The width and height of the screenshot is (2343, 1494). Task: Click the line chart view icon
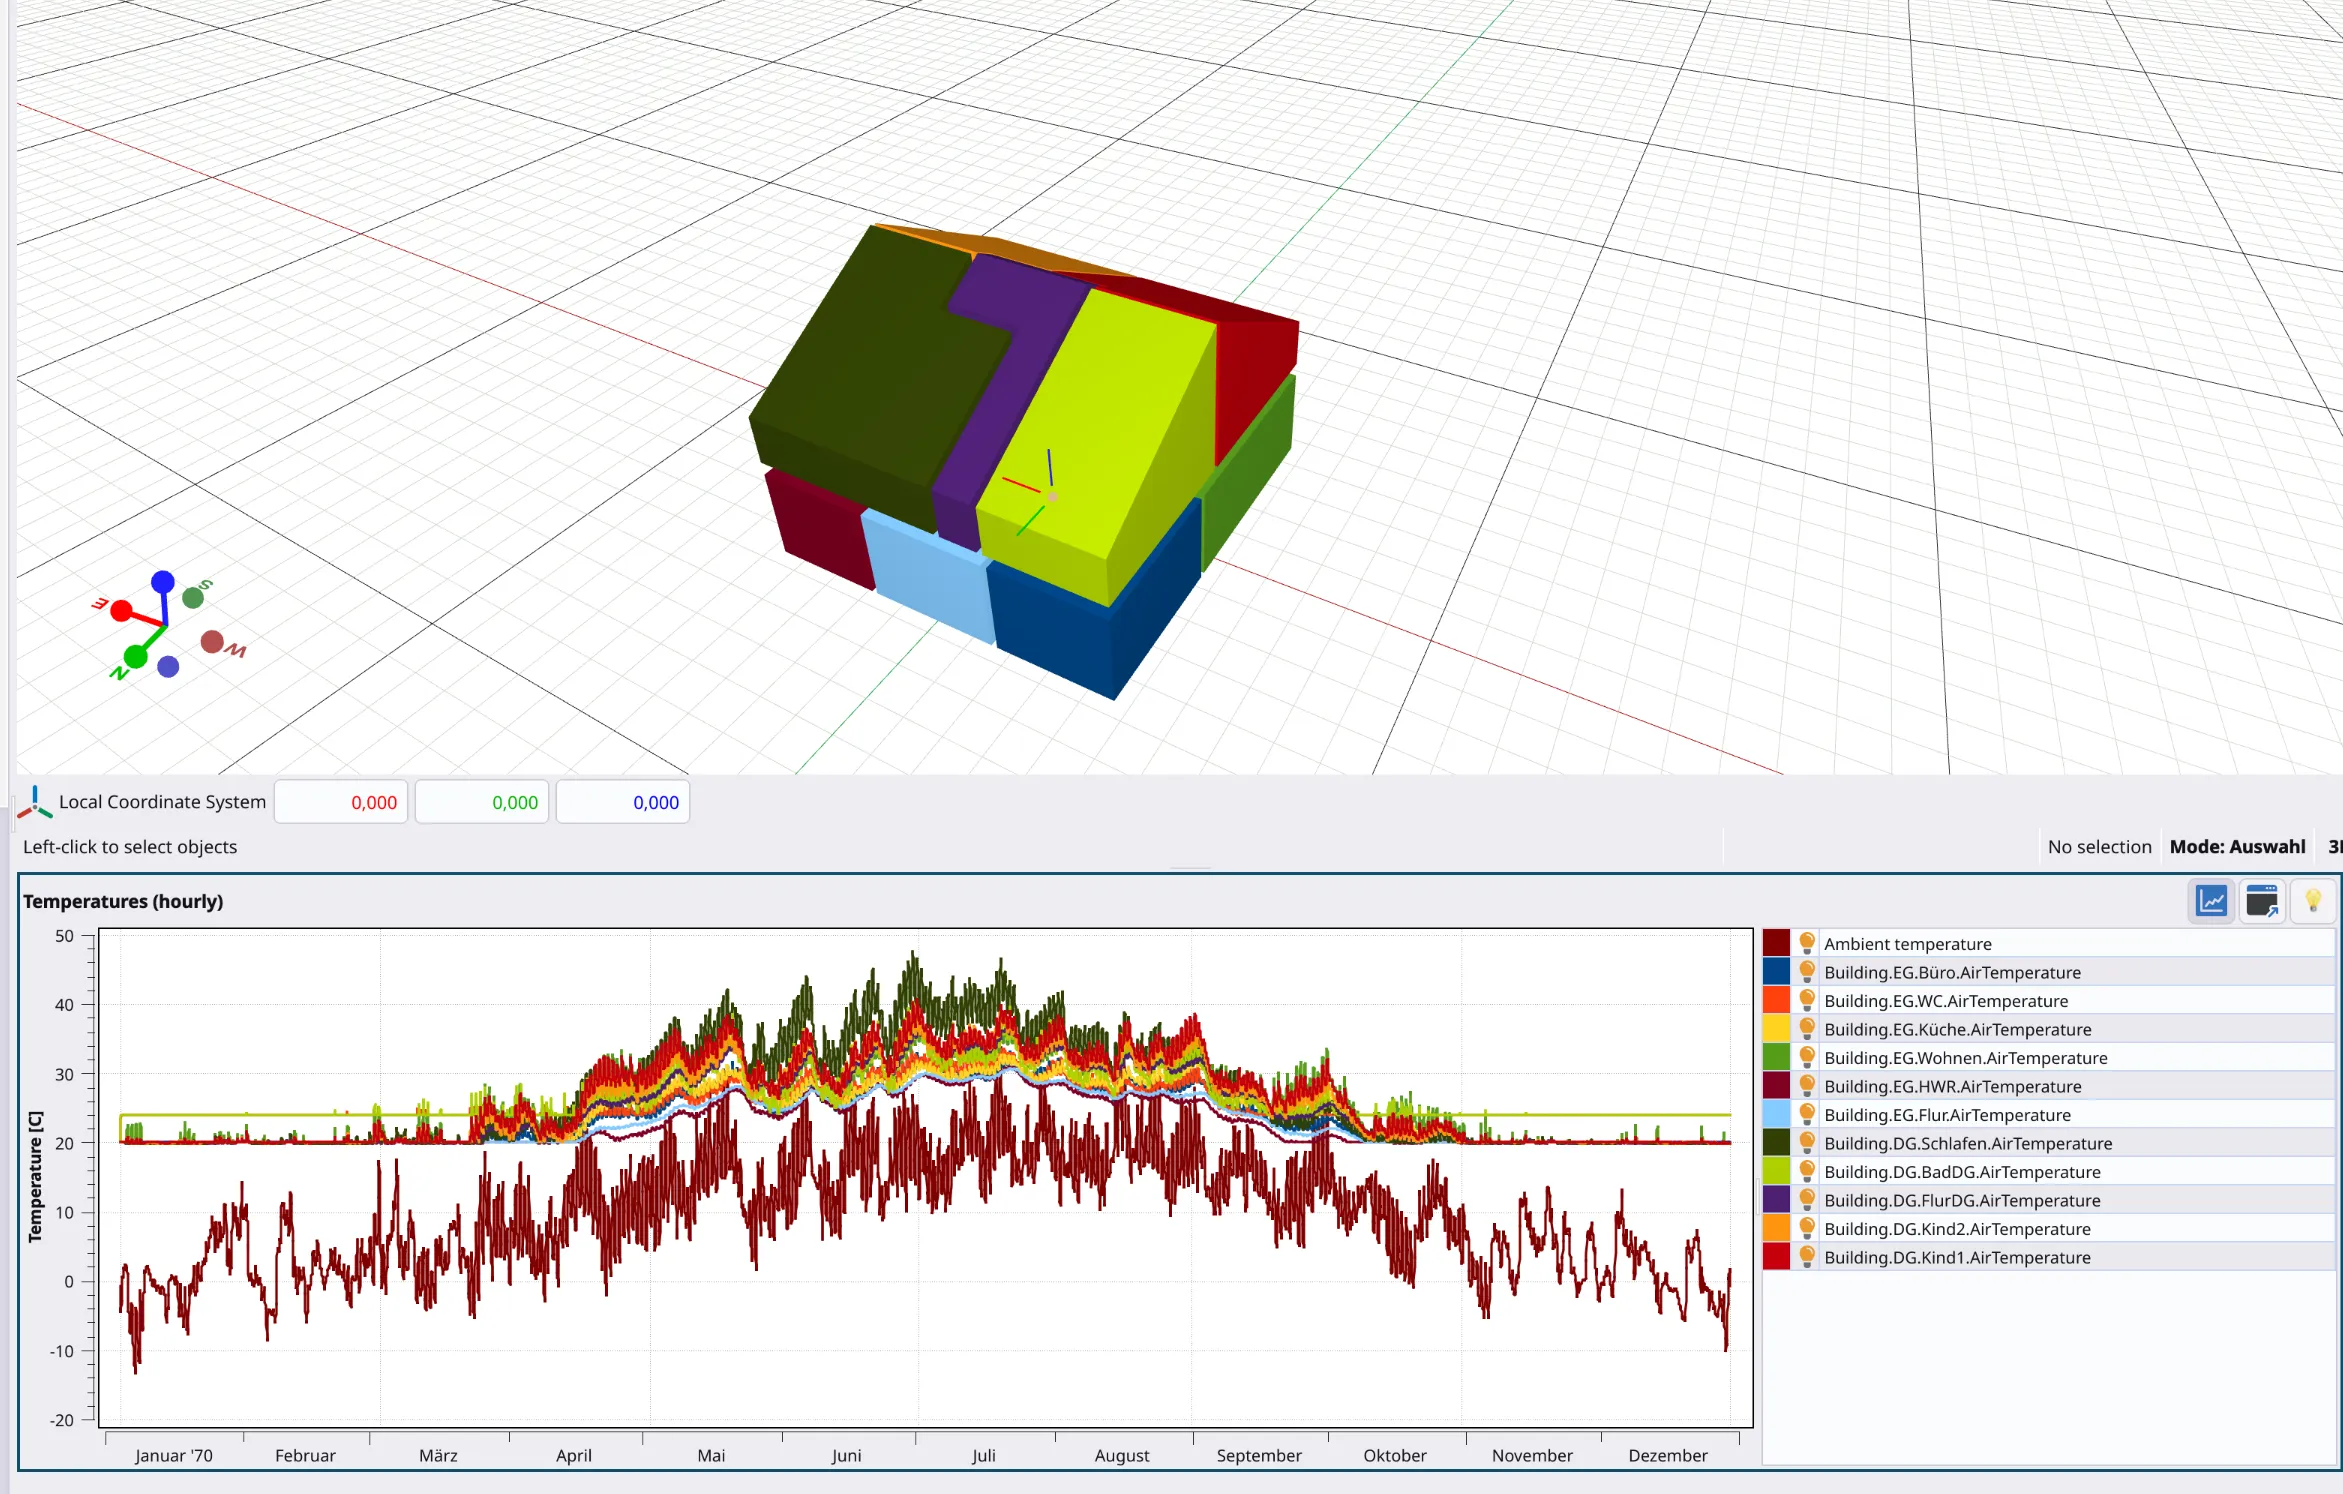2211,901
